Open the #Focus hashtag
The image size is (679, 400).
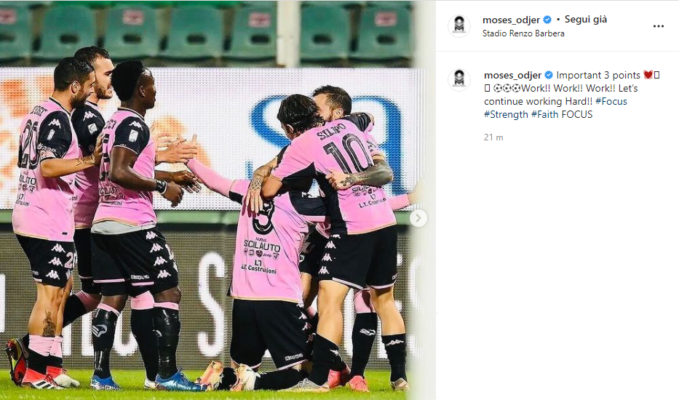point(611,101)
